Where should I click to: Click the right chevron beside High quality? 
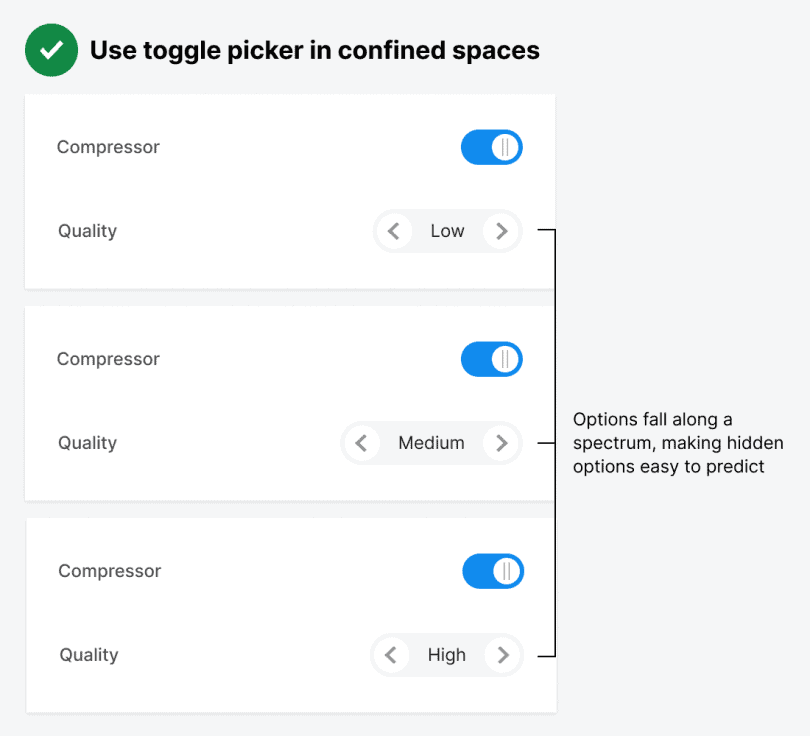click(x=502, y=655)
